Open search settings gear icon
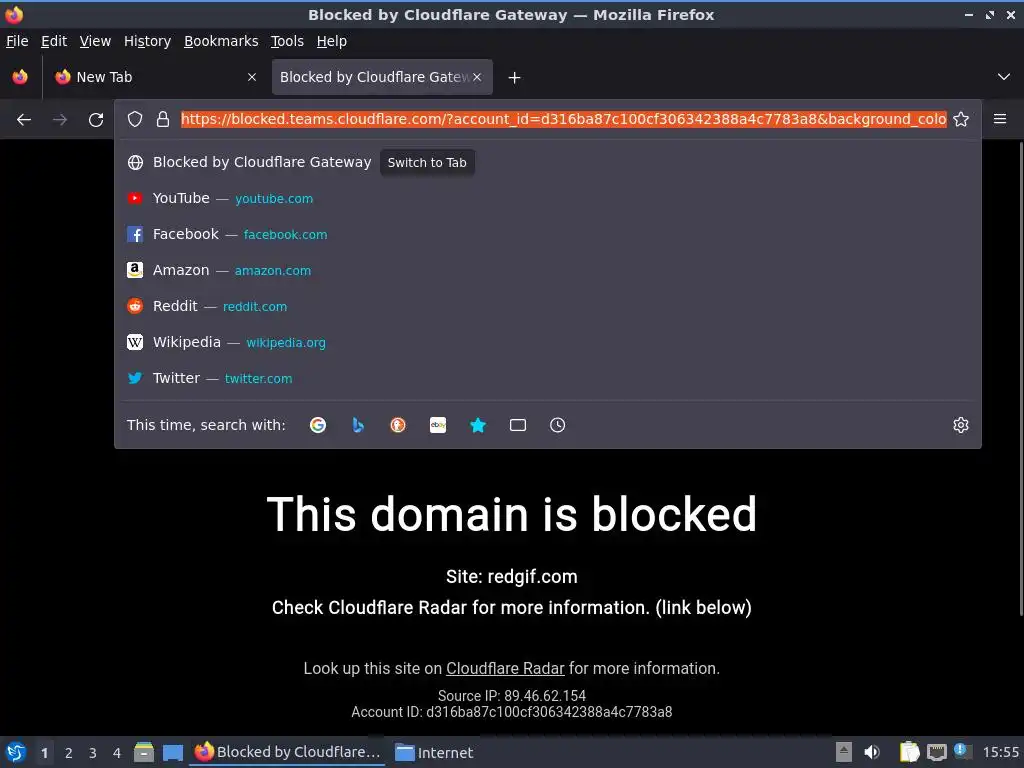1024x768 pixels. pos(961,425)
